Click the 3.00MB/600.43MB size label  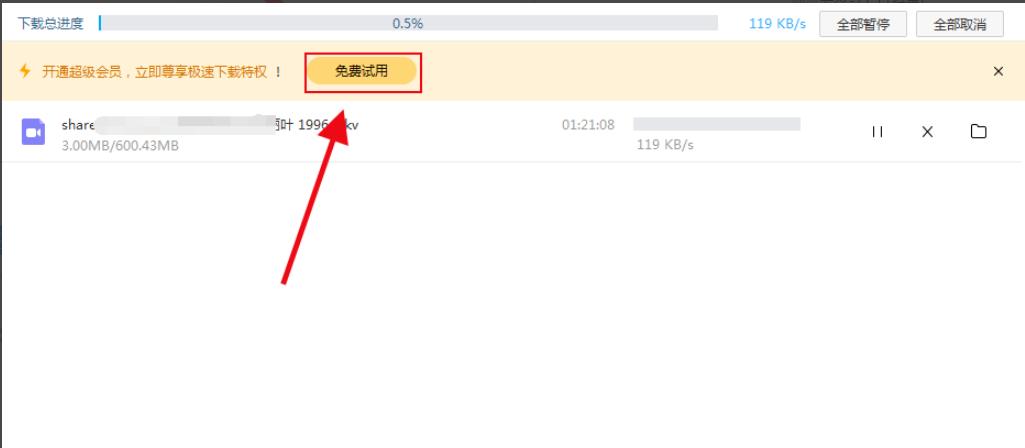[x=120, y=146]
